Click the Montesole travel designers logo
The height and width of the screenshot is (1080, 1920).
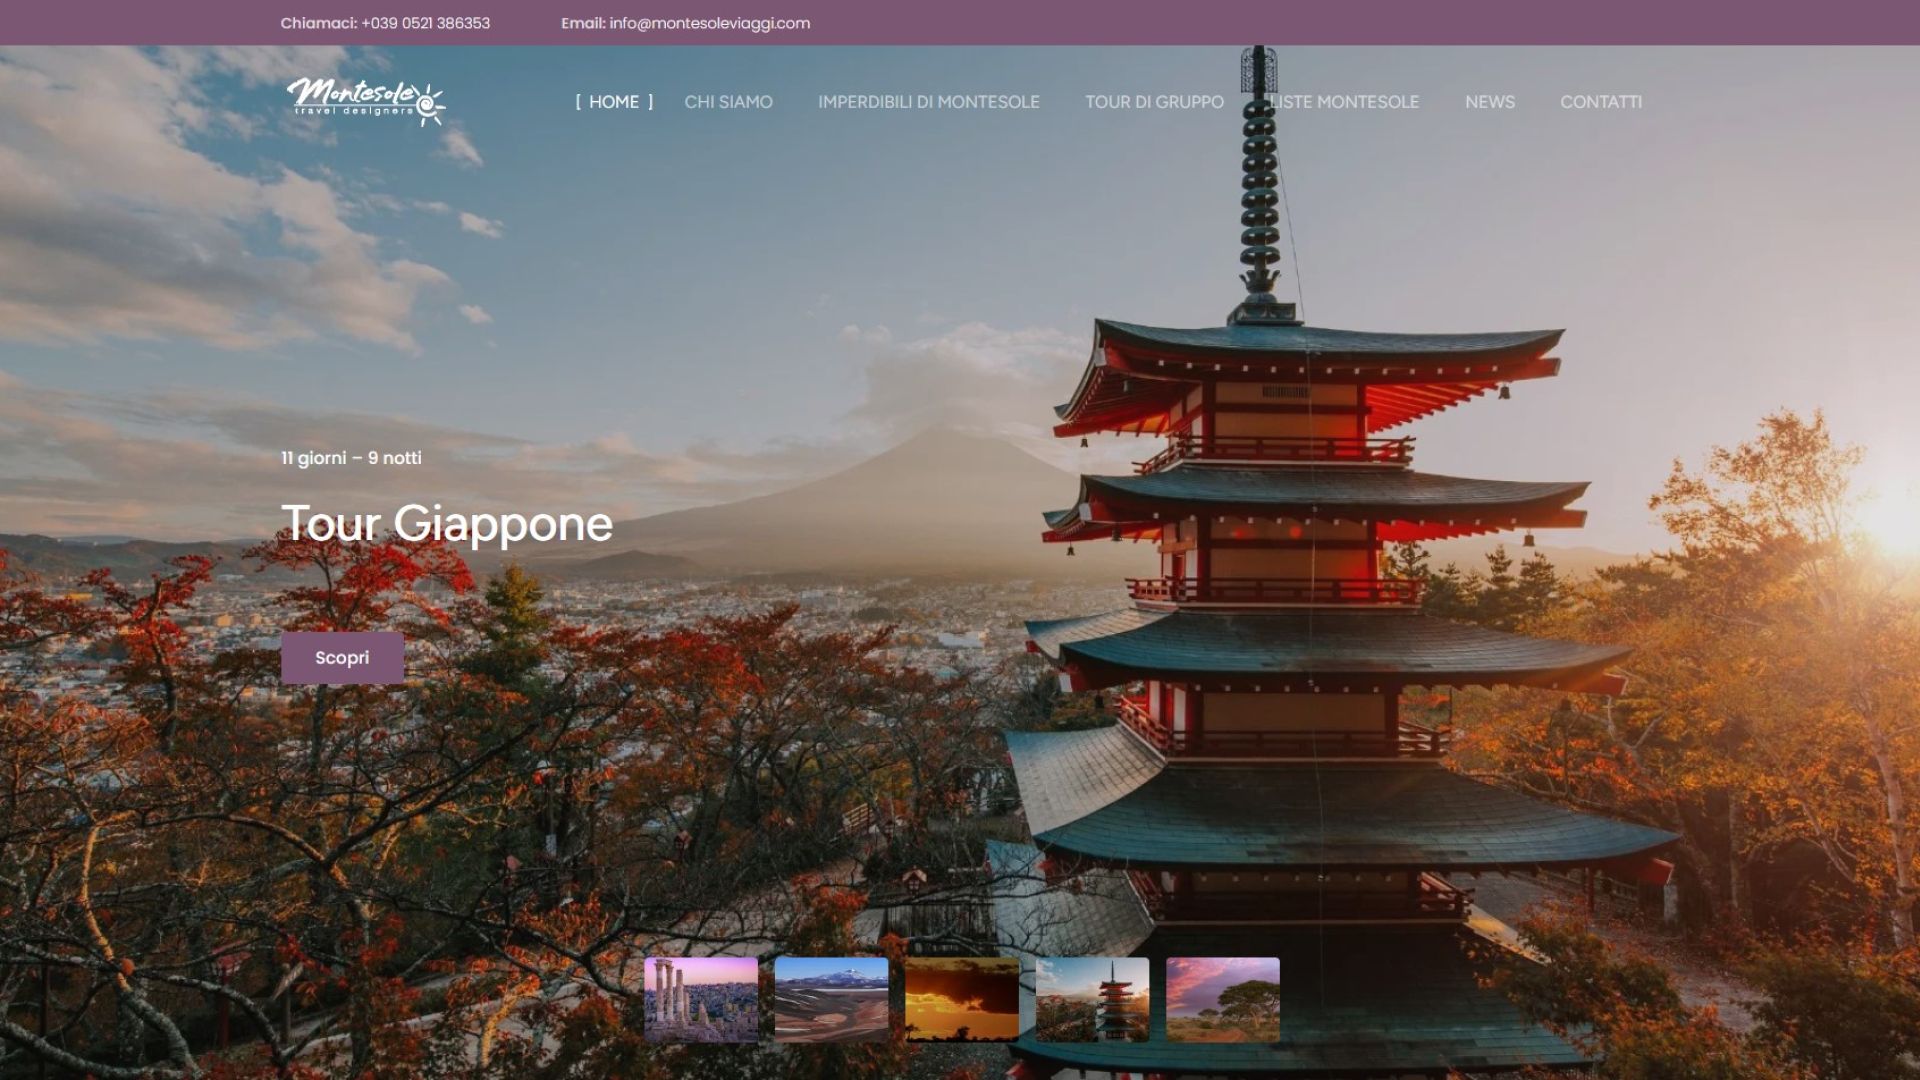[366, 101]
